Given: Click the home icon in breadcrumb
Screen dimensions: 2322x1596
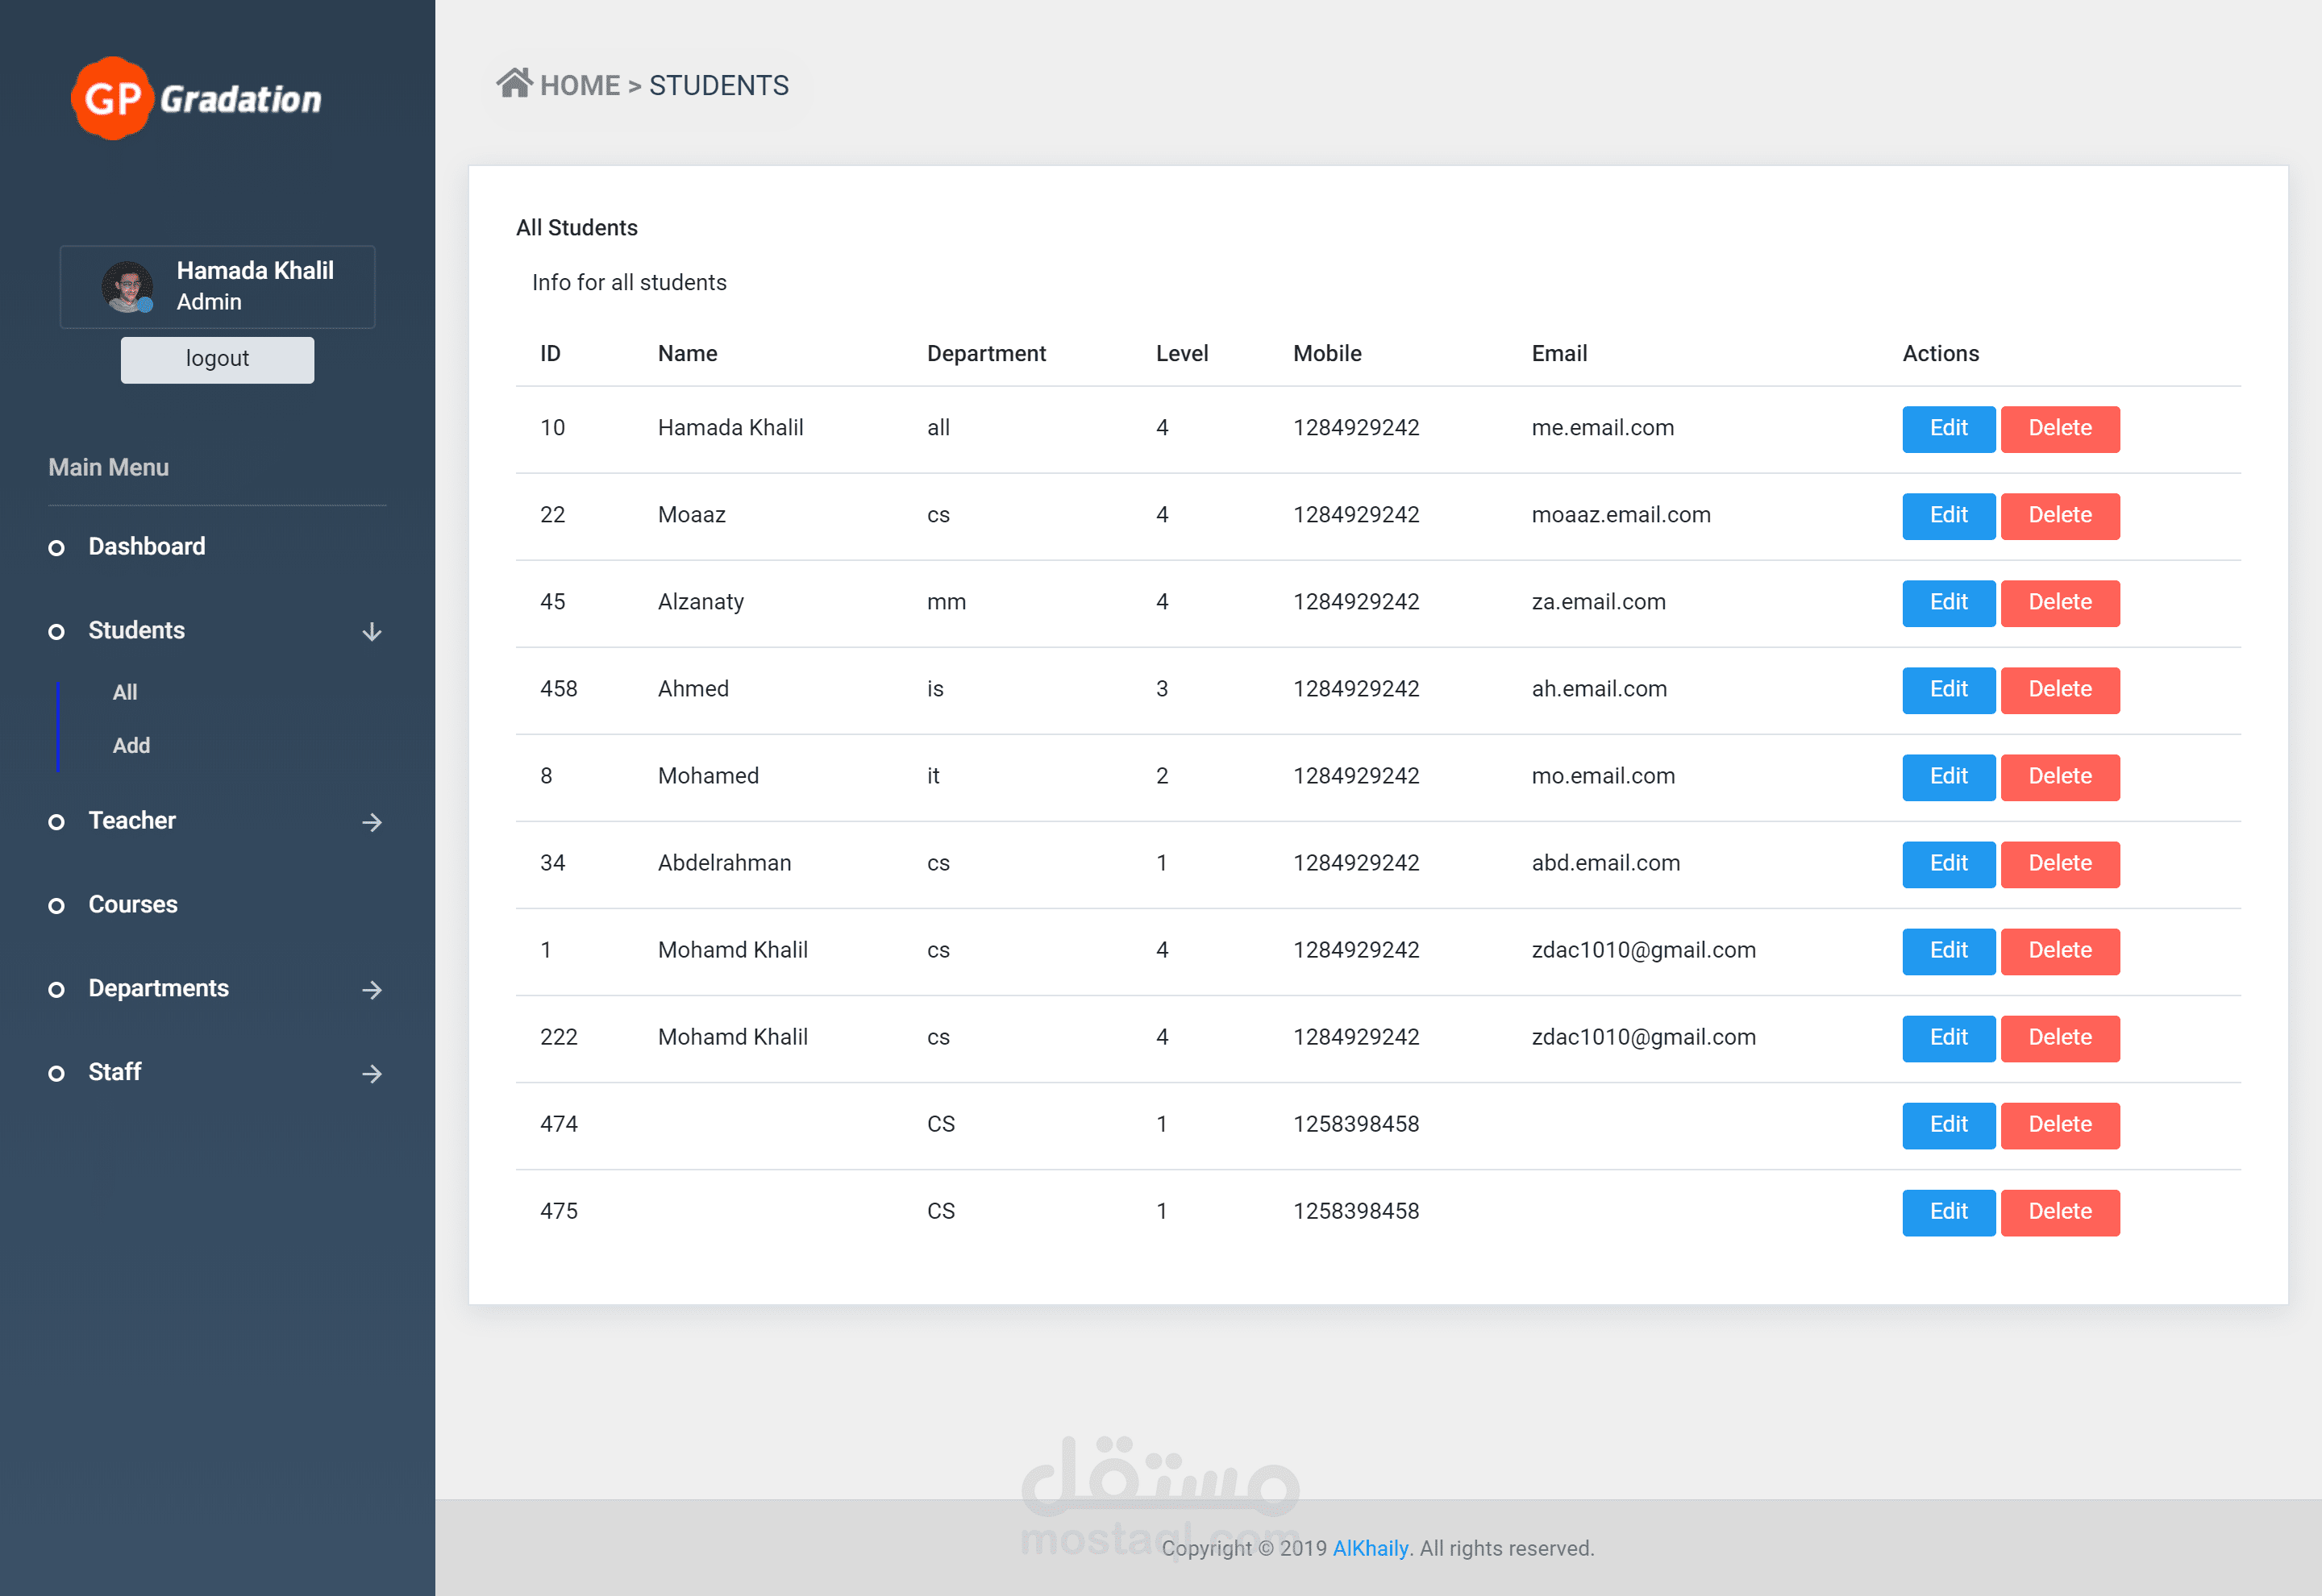Looking at the screenshot, I should 514,83.
